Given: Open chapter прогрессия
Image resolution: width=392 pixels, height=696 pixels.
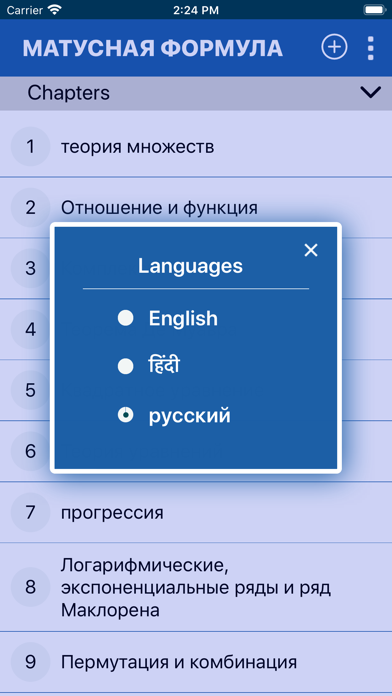Looking at the screenshot, I should click(196, 512).
